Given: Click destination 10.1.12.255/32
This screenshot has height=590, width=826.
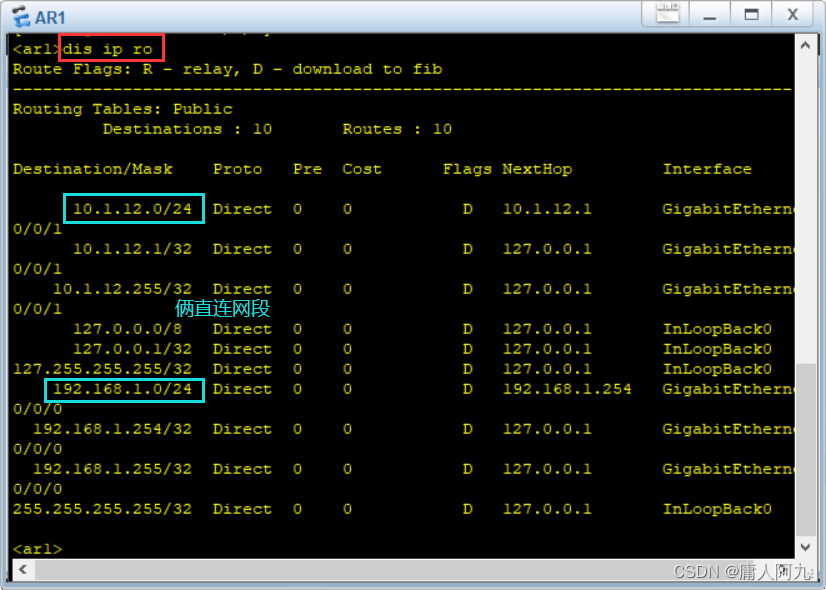Looking at the screenshot, I should pyautogui.click(x=122, y=289).
